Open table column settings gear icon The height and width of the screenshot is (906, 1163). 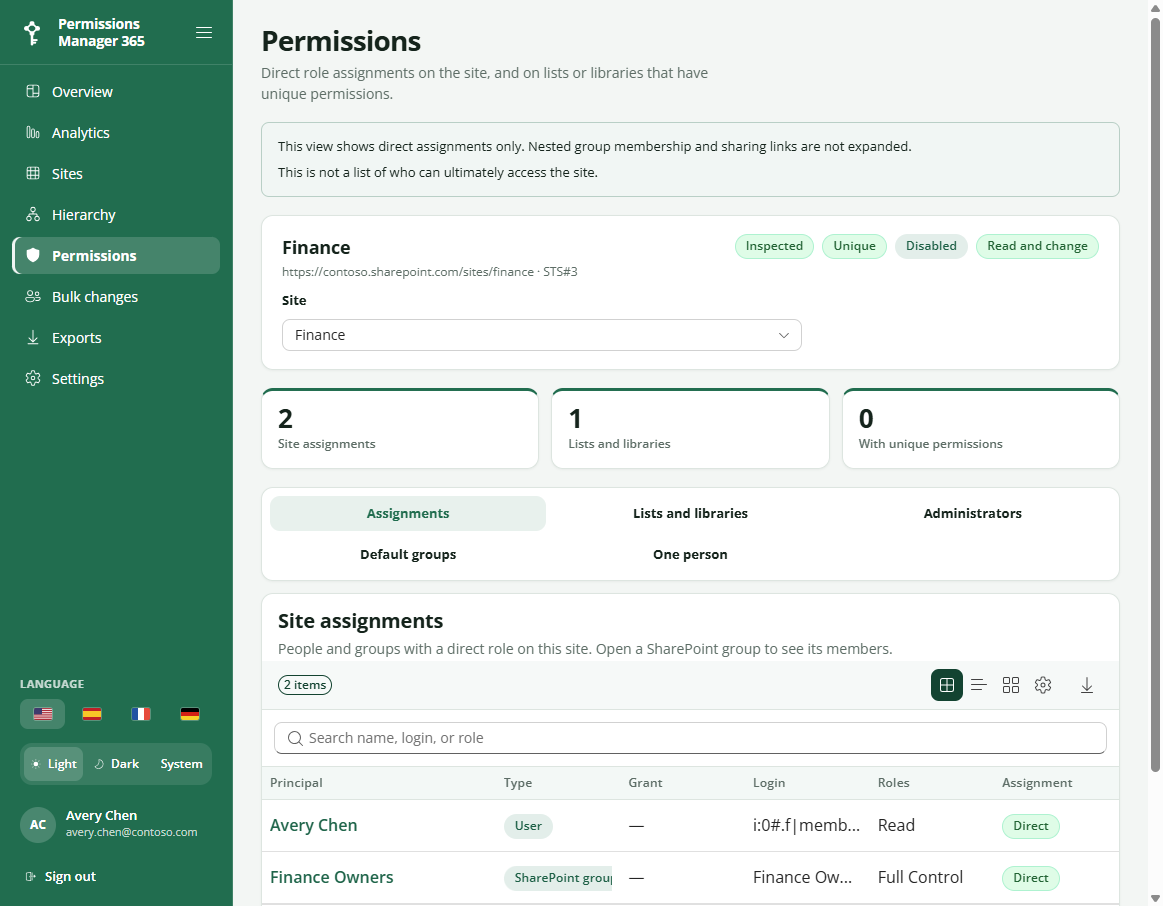pyautogui.click(x=1043, y=685)
